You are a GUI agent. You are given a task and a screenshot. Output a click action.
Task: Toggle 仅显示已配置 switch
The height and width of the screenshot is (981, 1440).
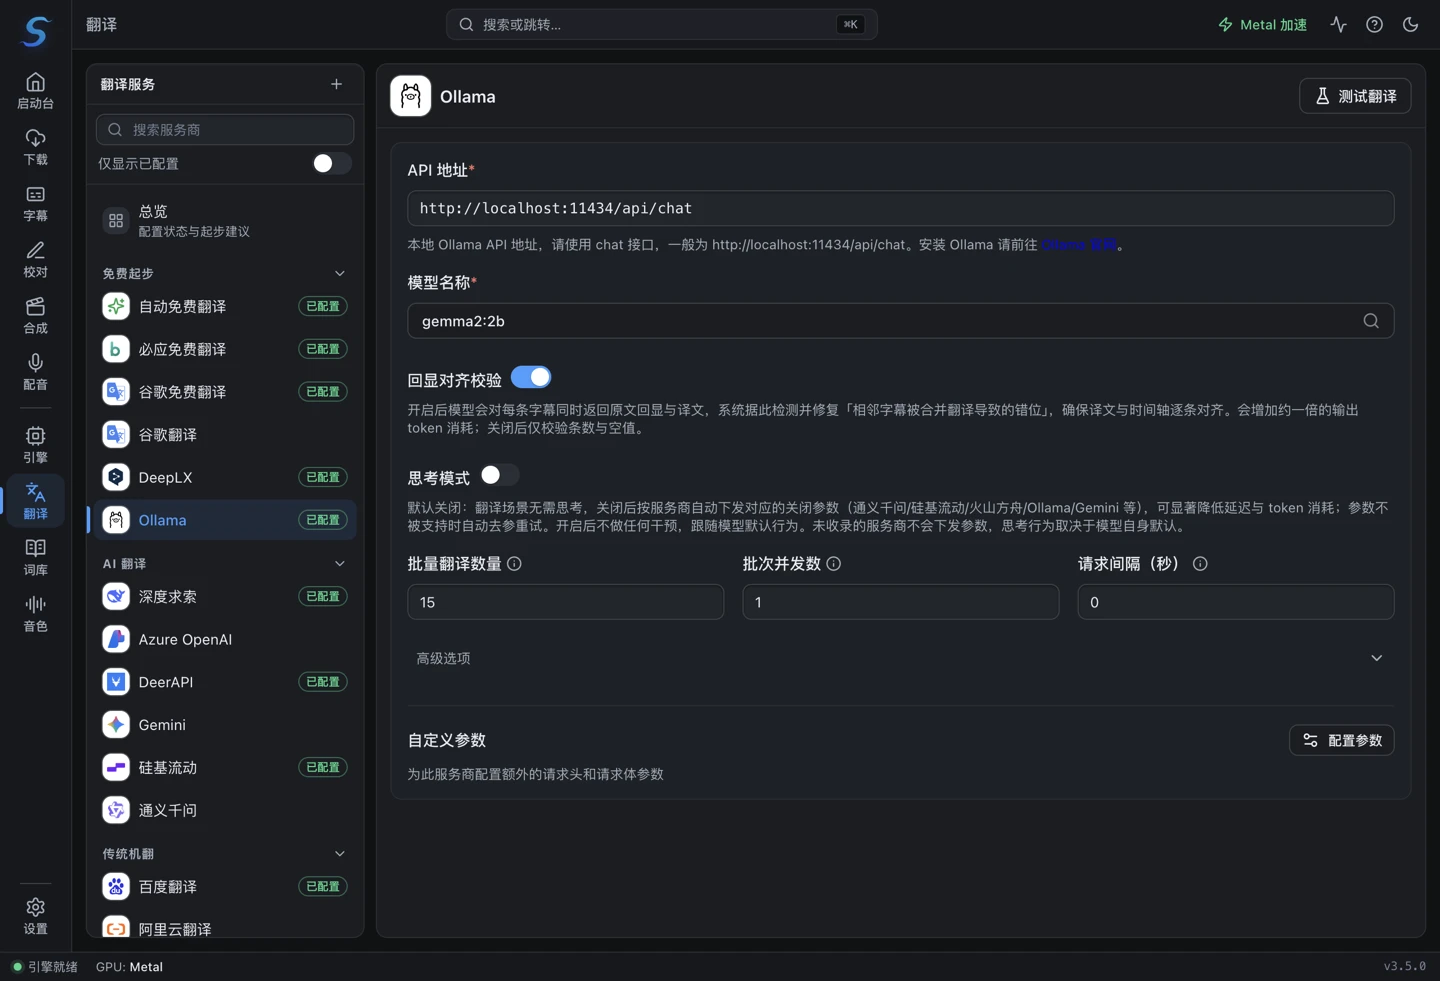[331, 163]
